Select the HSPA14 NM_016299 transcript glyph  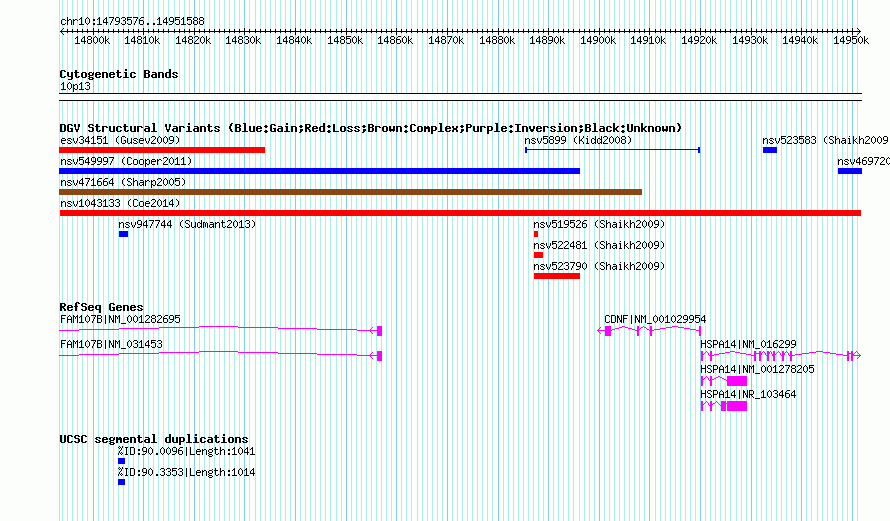[x=781, y=356]
